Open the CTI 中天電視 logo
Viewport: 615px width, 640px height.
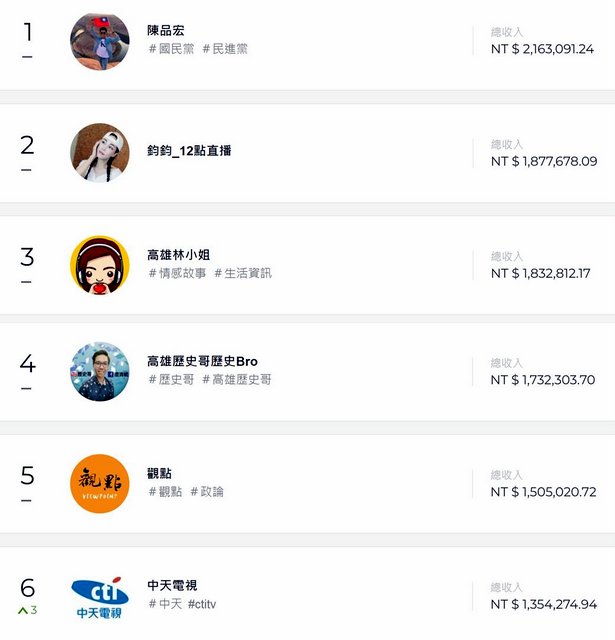[x=100, y=598]
